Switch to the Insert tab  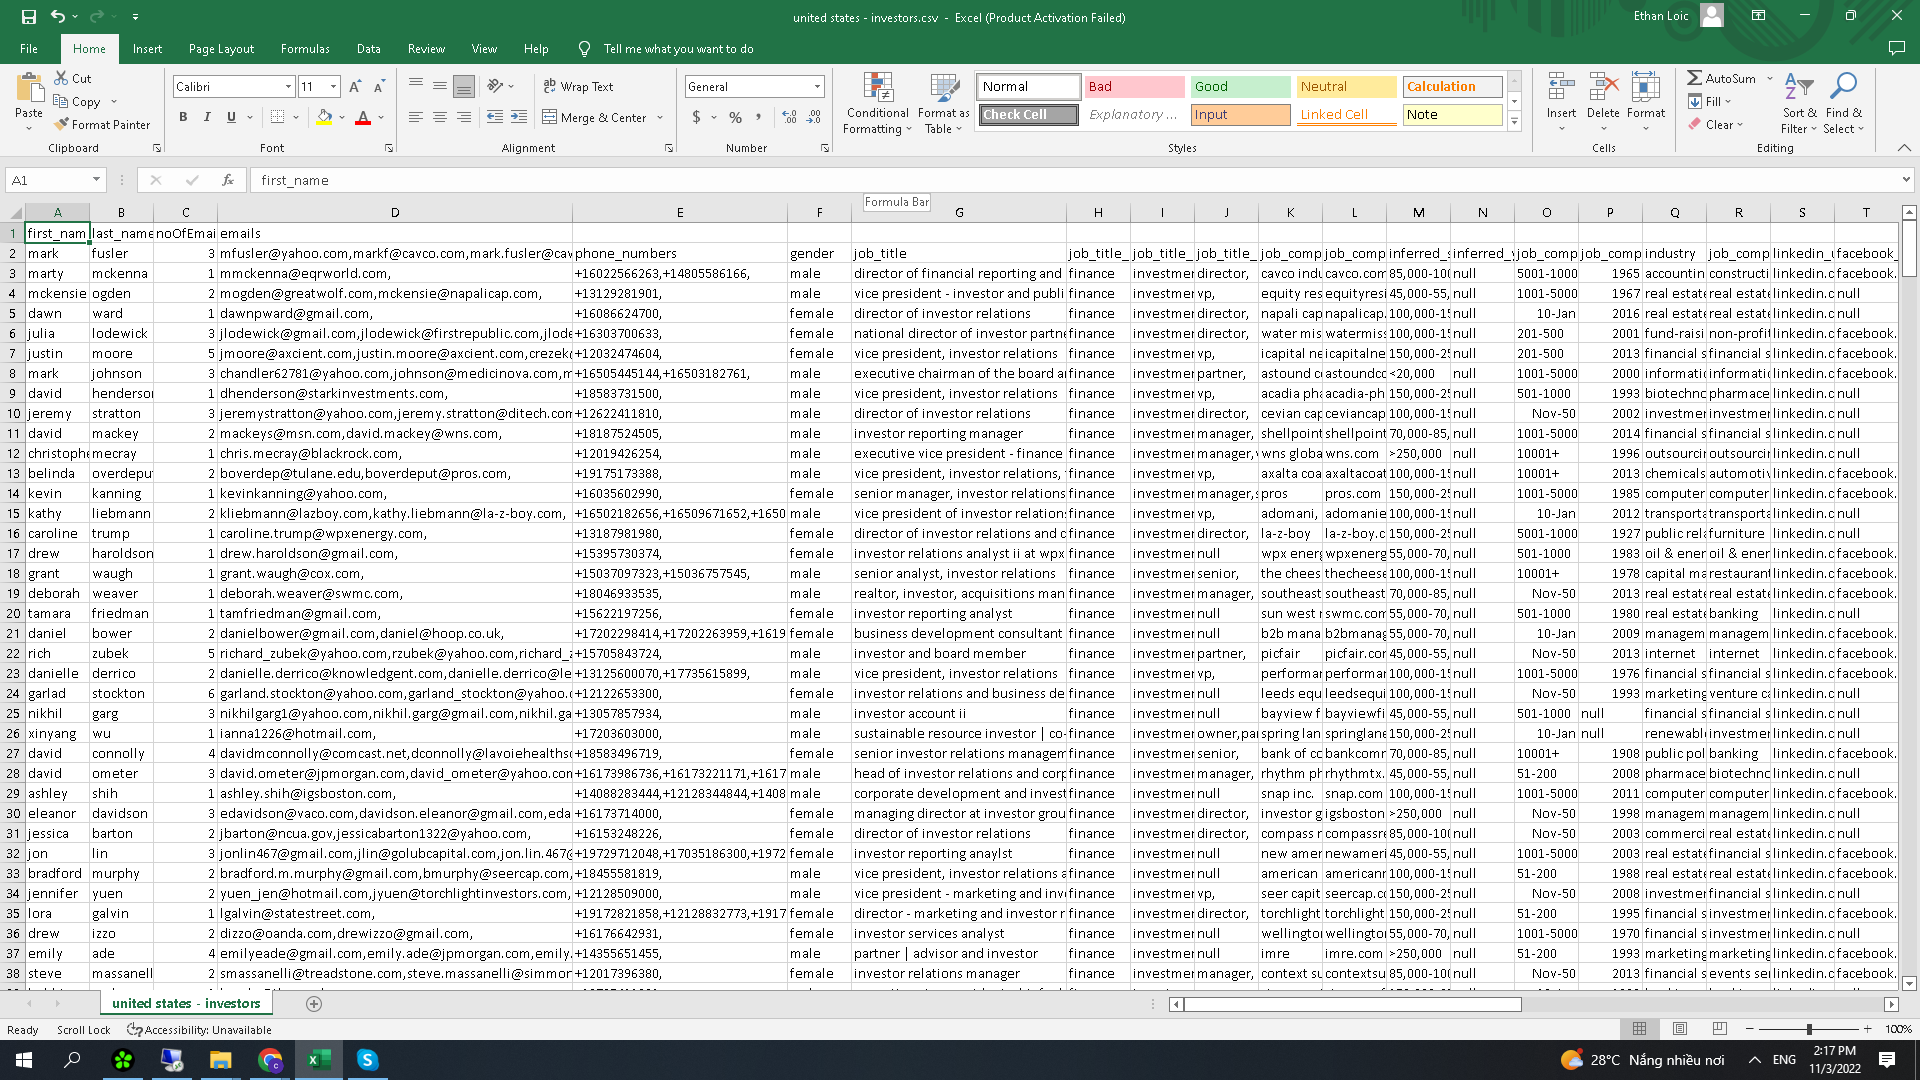tap(147, 48)
